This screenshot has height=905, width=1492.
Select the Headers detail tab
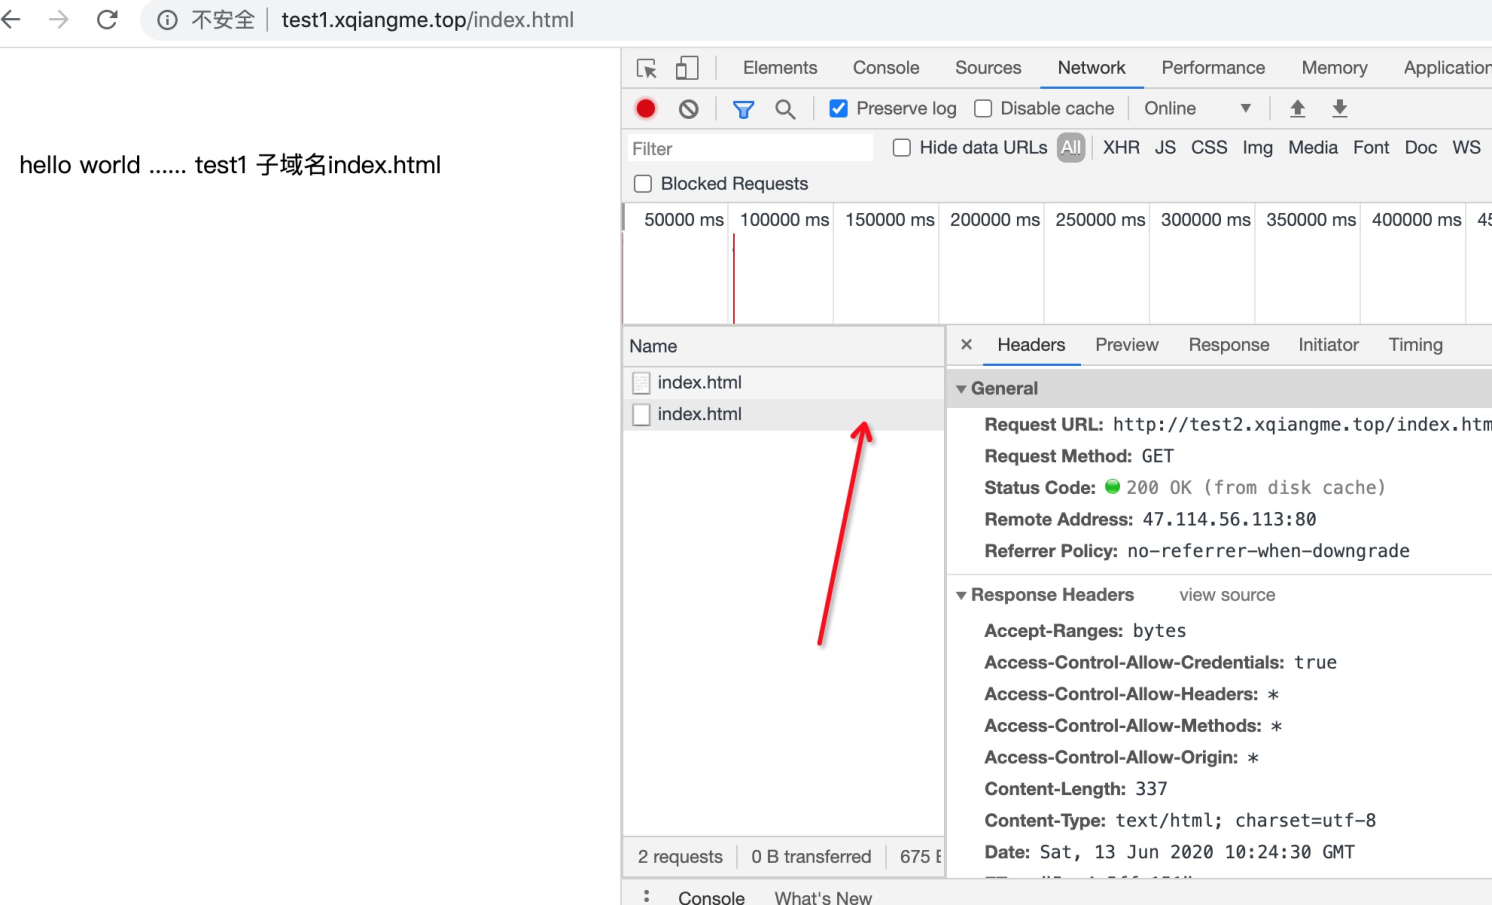click(1031, 345)
